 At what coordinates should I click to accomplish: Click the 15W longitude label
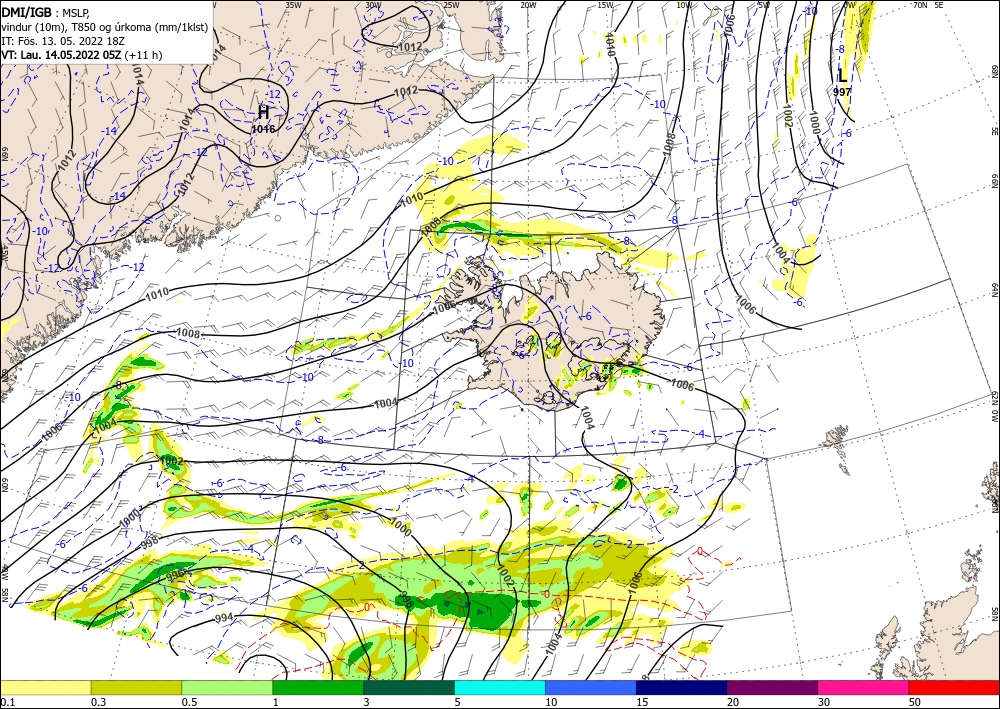pyautogui.click(x=605, y=5)
